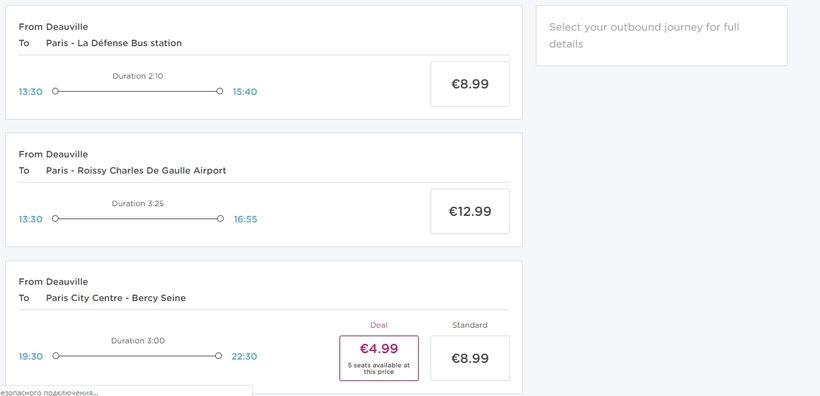820x396 pixels.
Task: Click the Duration 3:25 label
Action: [138, 203]
